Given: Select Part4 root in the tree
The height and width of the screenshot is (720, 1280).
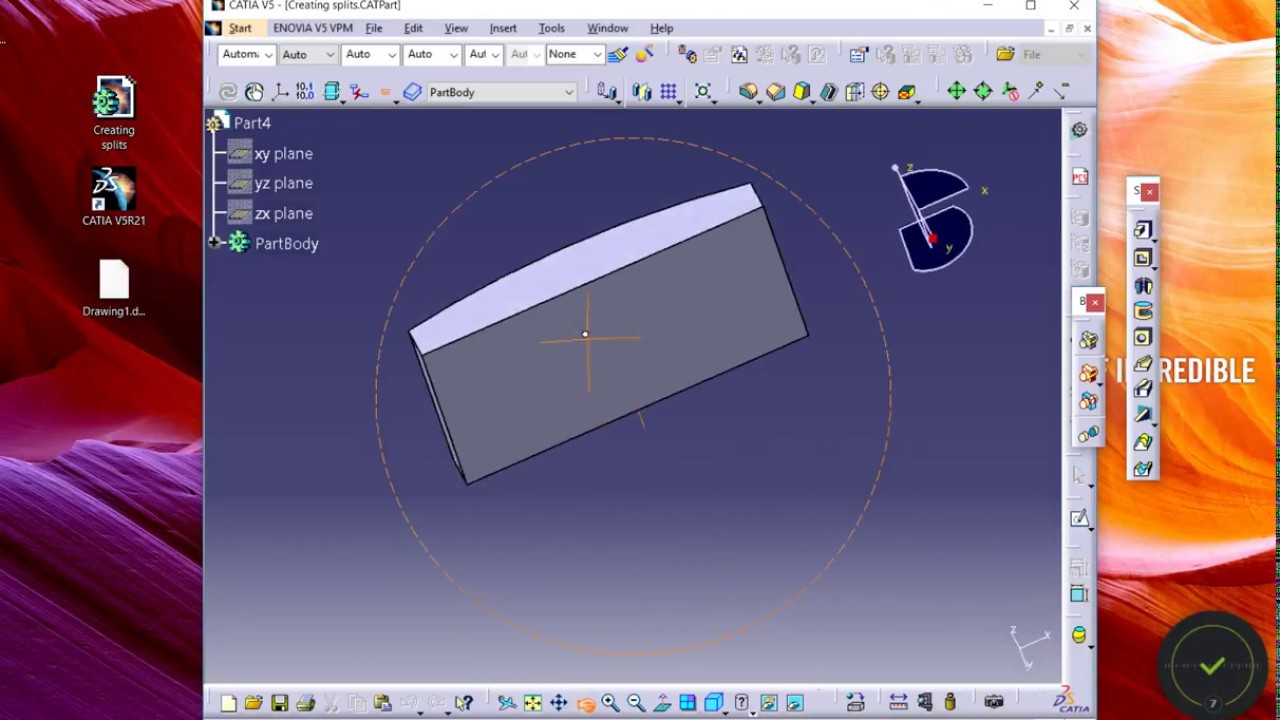Looking at the screenshot, I should coord(252,123).
